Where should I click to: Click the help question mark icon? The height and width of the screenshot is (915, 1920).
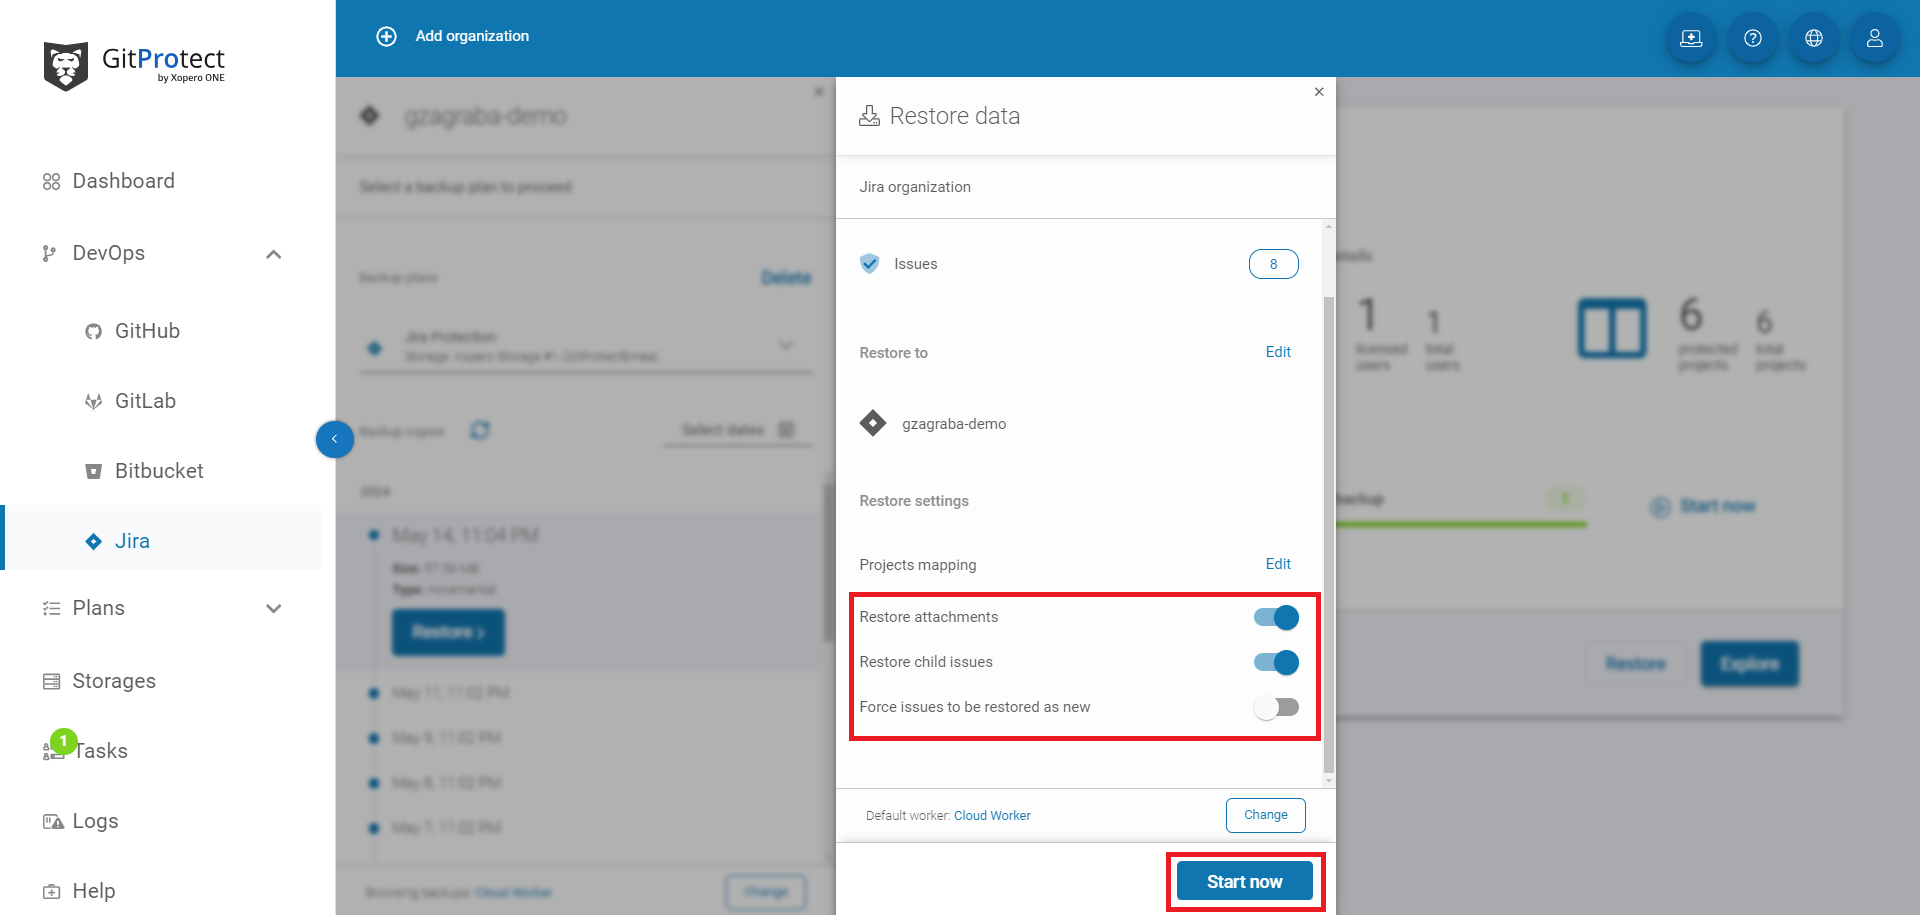click(x=1752, y=38)
